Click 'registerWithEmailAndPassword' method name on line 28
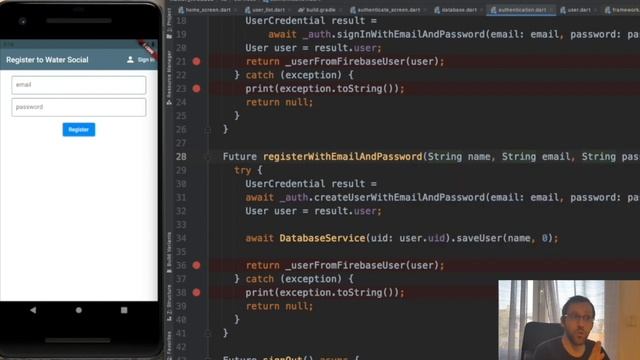Screen dimensions: 640x360 (342, 157)
